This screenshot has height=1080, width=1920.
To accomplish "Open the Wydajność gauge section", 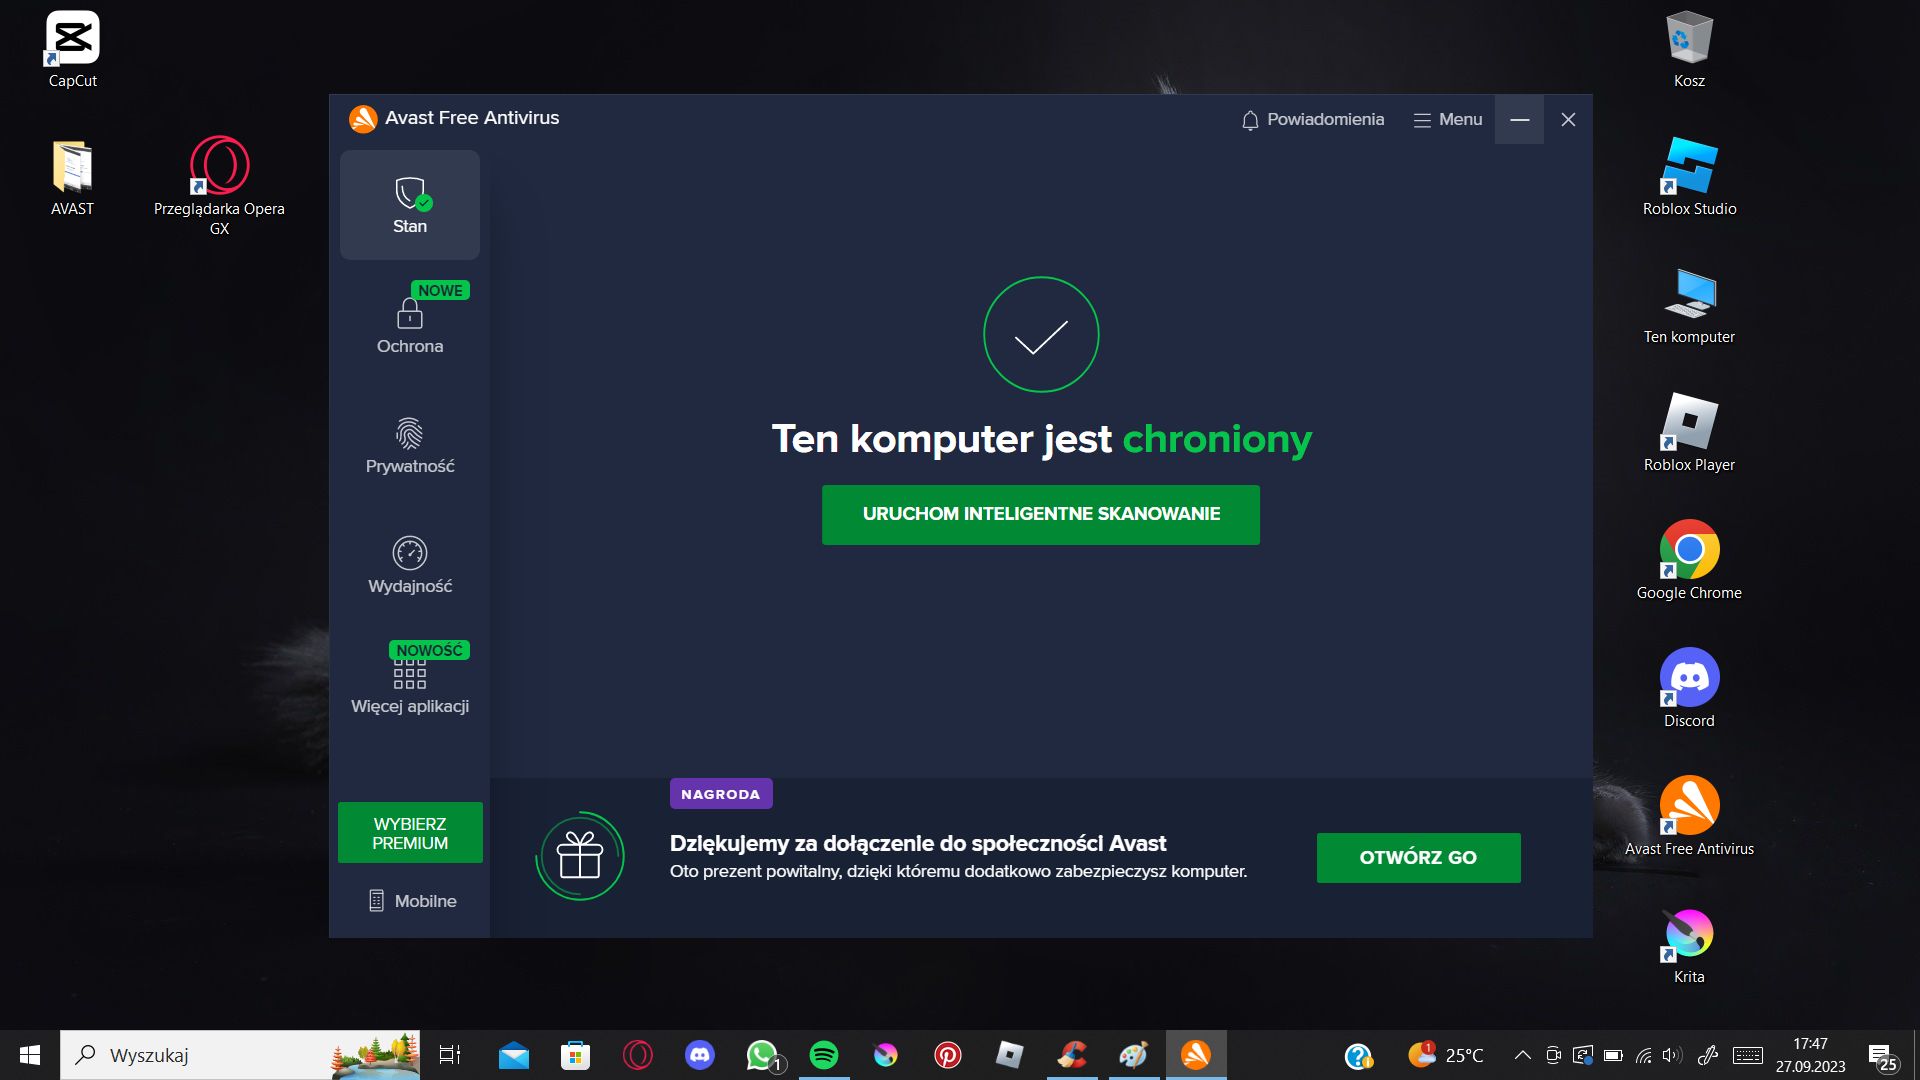I will [x=409, y=565].
